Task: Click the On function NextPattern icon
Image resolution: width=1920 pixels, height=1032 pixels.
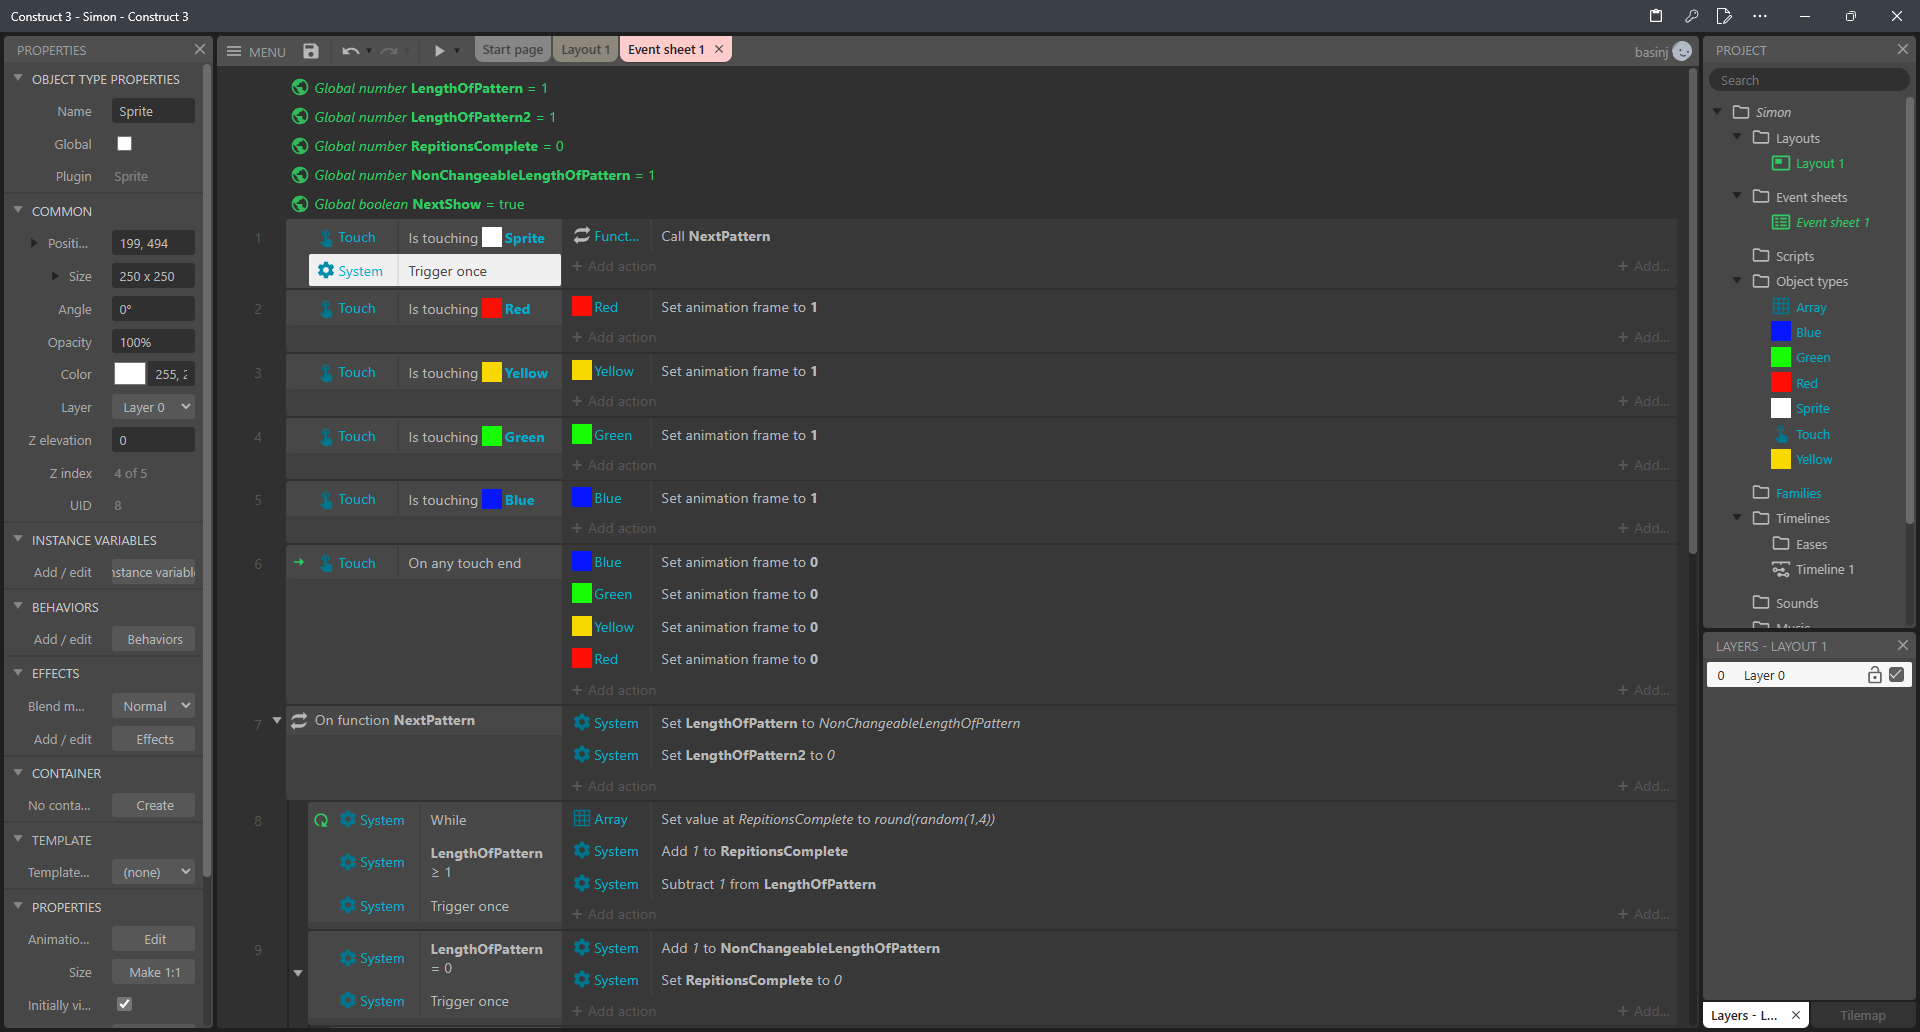Action: 299,720
